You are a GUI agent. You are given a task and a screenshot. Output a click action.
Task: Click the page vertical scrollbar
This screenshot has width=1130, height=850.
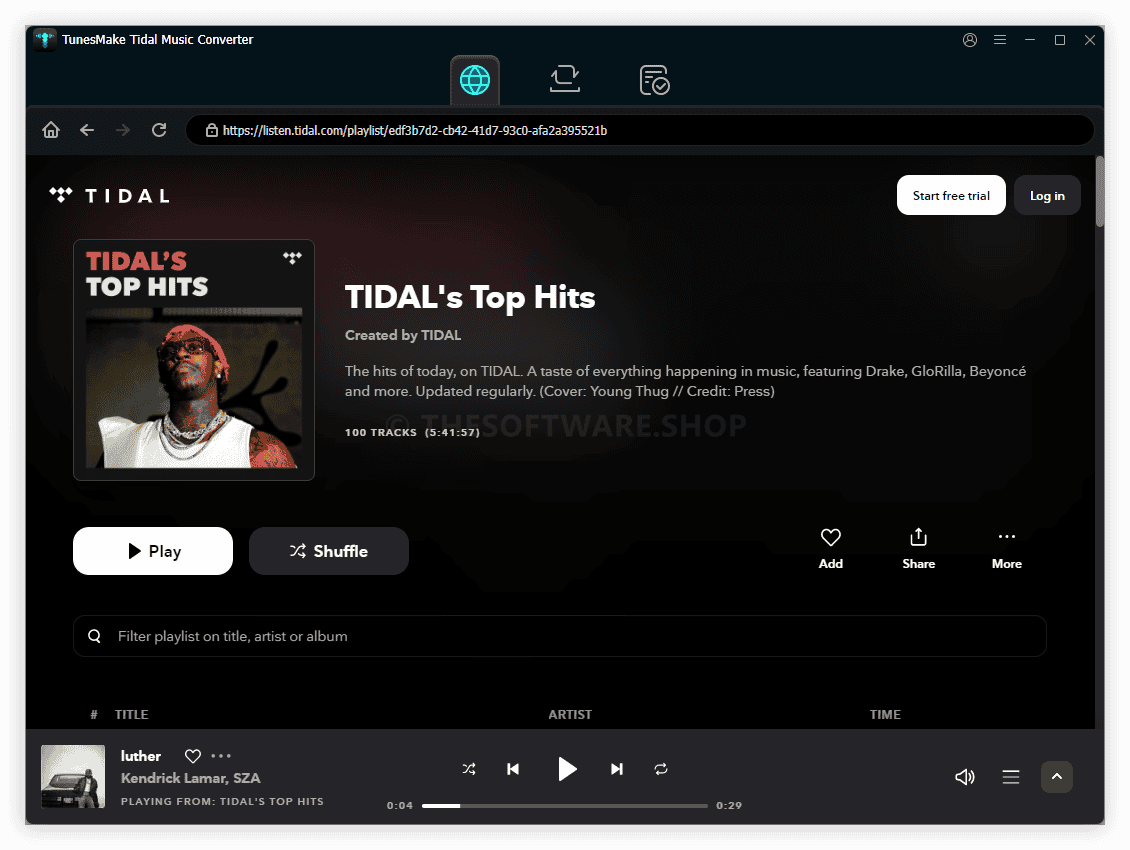pyautogui.click(x=1099, y=191)
